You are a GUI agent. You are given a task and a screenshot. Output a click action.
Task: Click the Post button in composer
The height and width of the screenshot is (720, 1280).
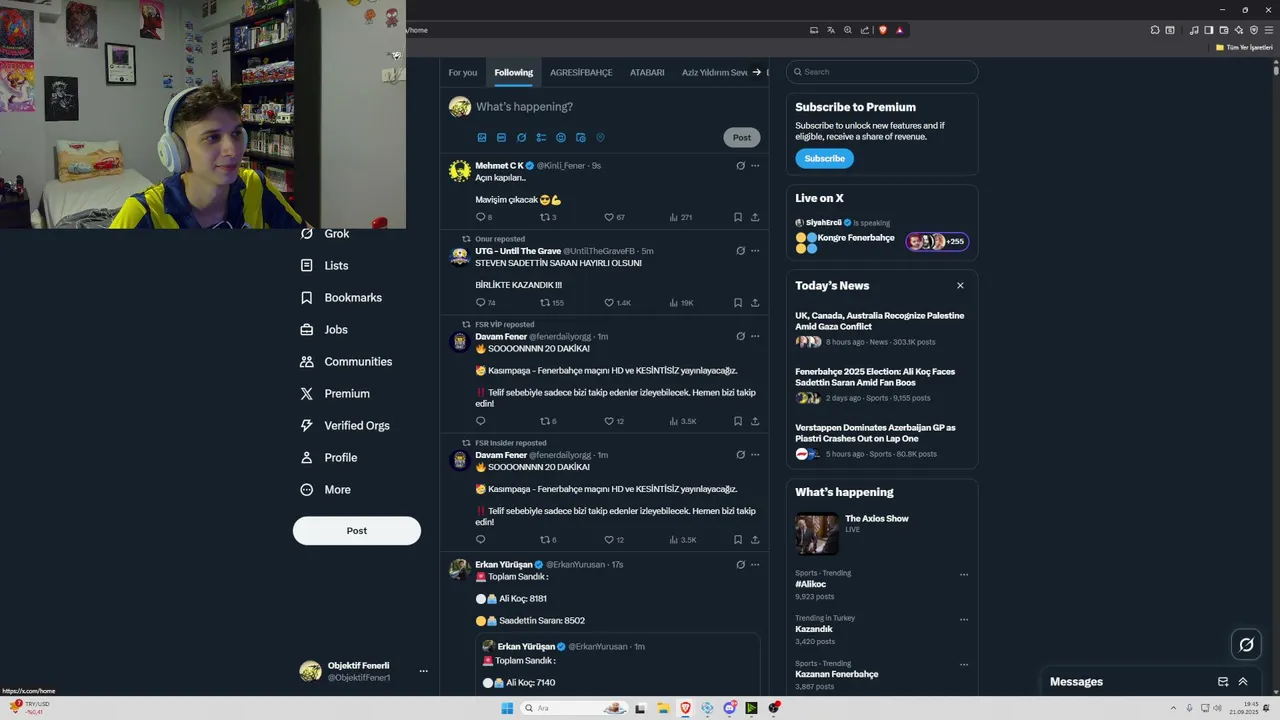click(x=742, y=138)
